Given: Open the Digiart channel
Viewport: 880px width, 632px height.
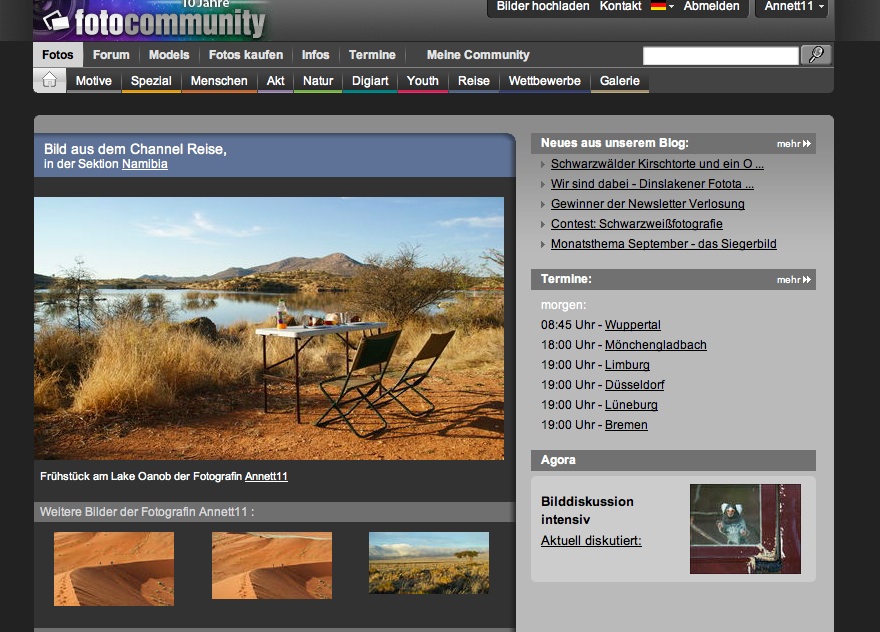Looking at the screenshot, I should tap(370, 81).
